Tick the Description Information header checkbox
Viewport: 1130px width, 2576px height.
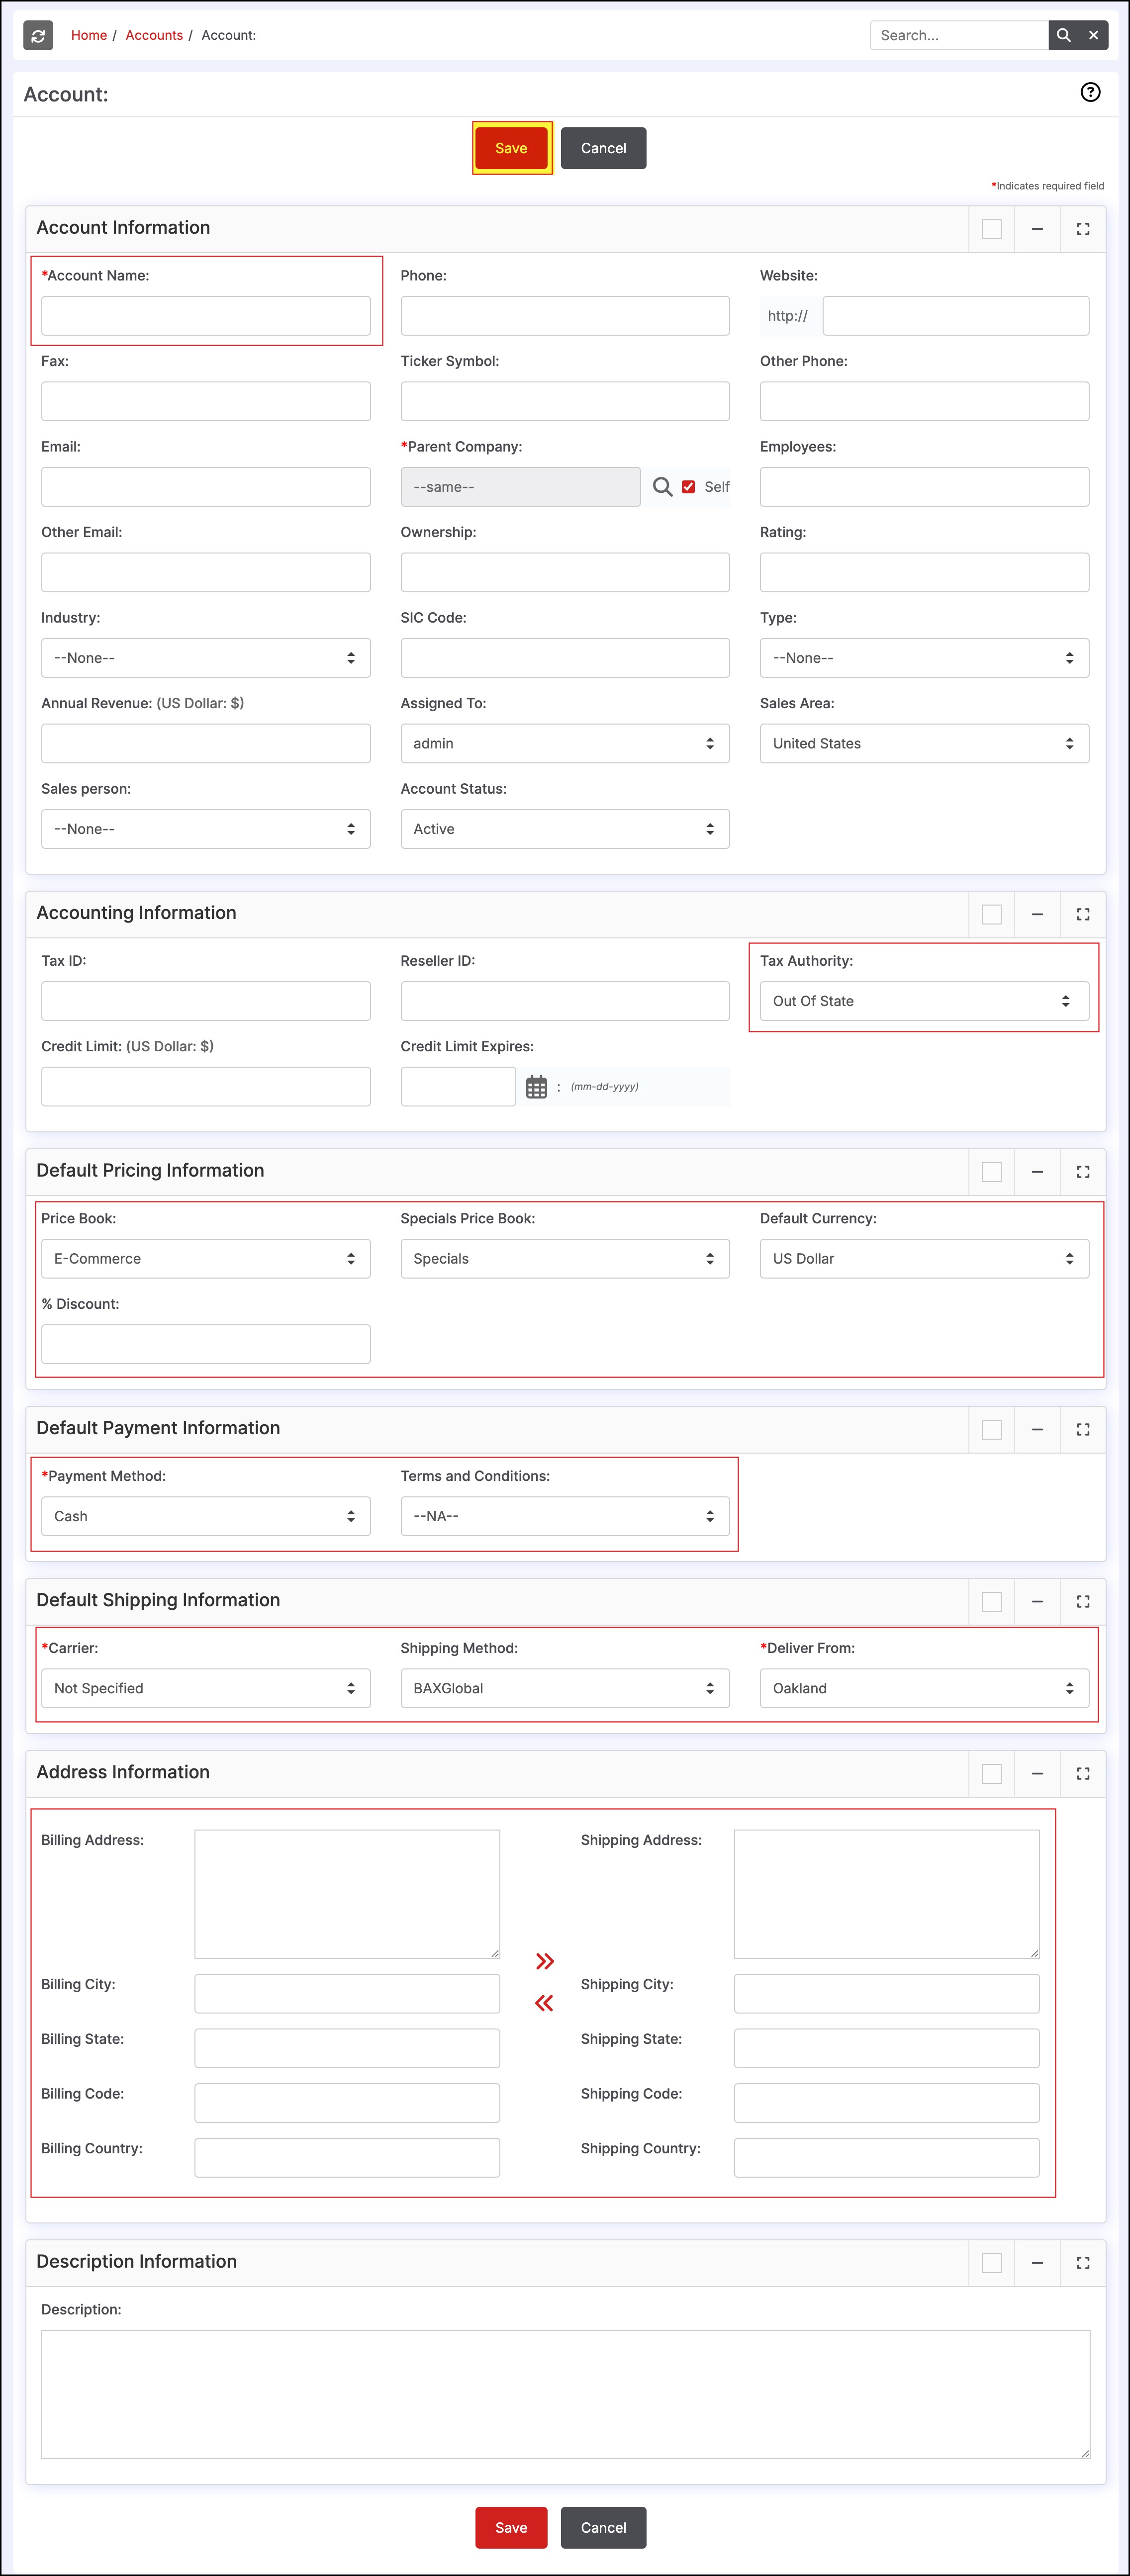pos(991,2263)
